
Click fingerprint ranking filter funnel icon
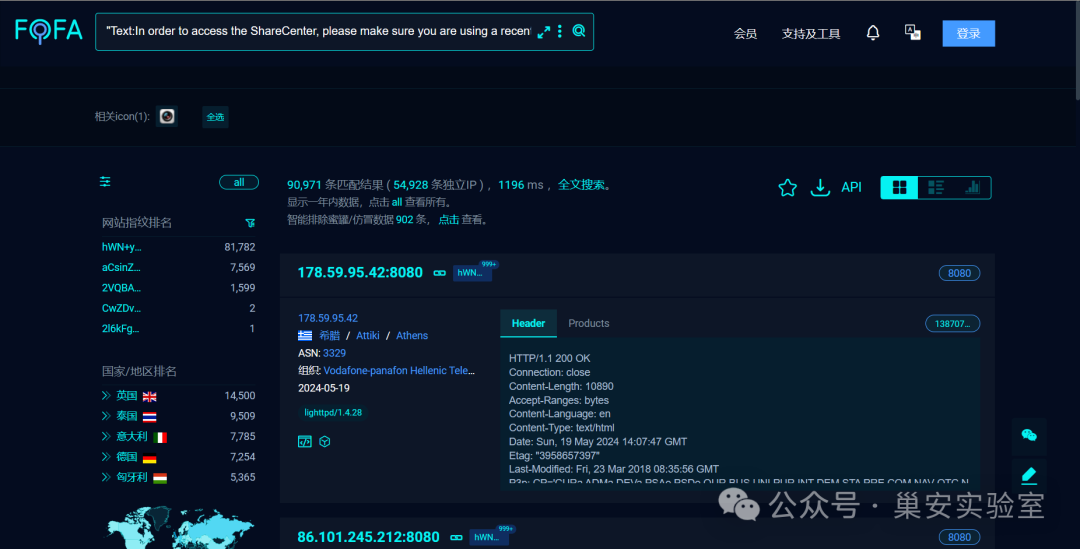click(x=250, y=223)
